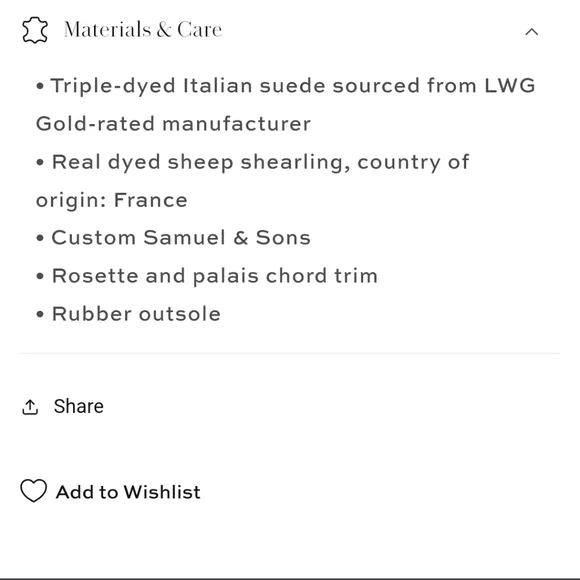Click the bullet dot before Custom Samuel

(40, 238)
